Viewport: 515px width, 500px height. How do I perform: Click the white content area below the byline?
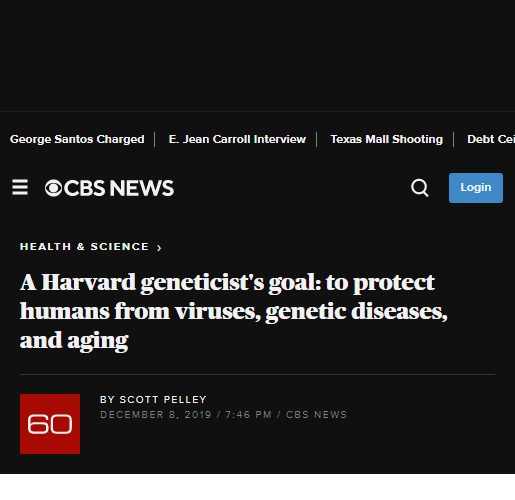coord(257,487)
